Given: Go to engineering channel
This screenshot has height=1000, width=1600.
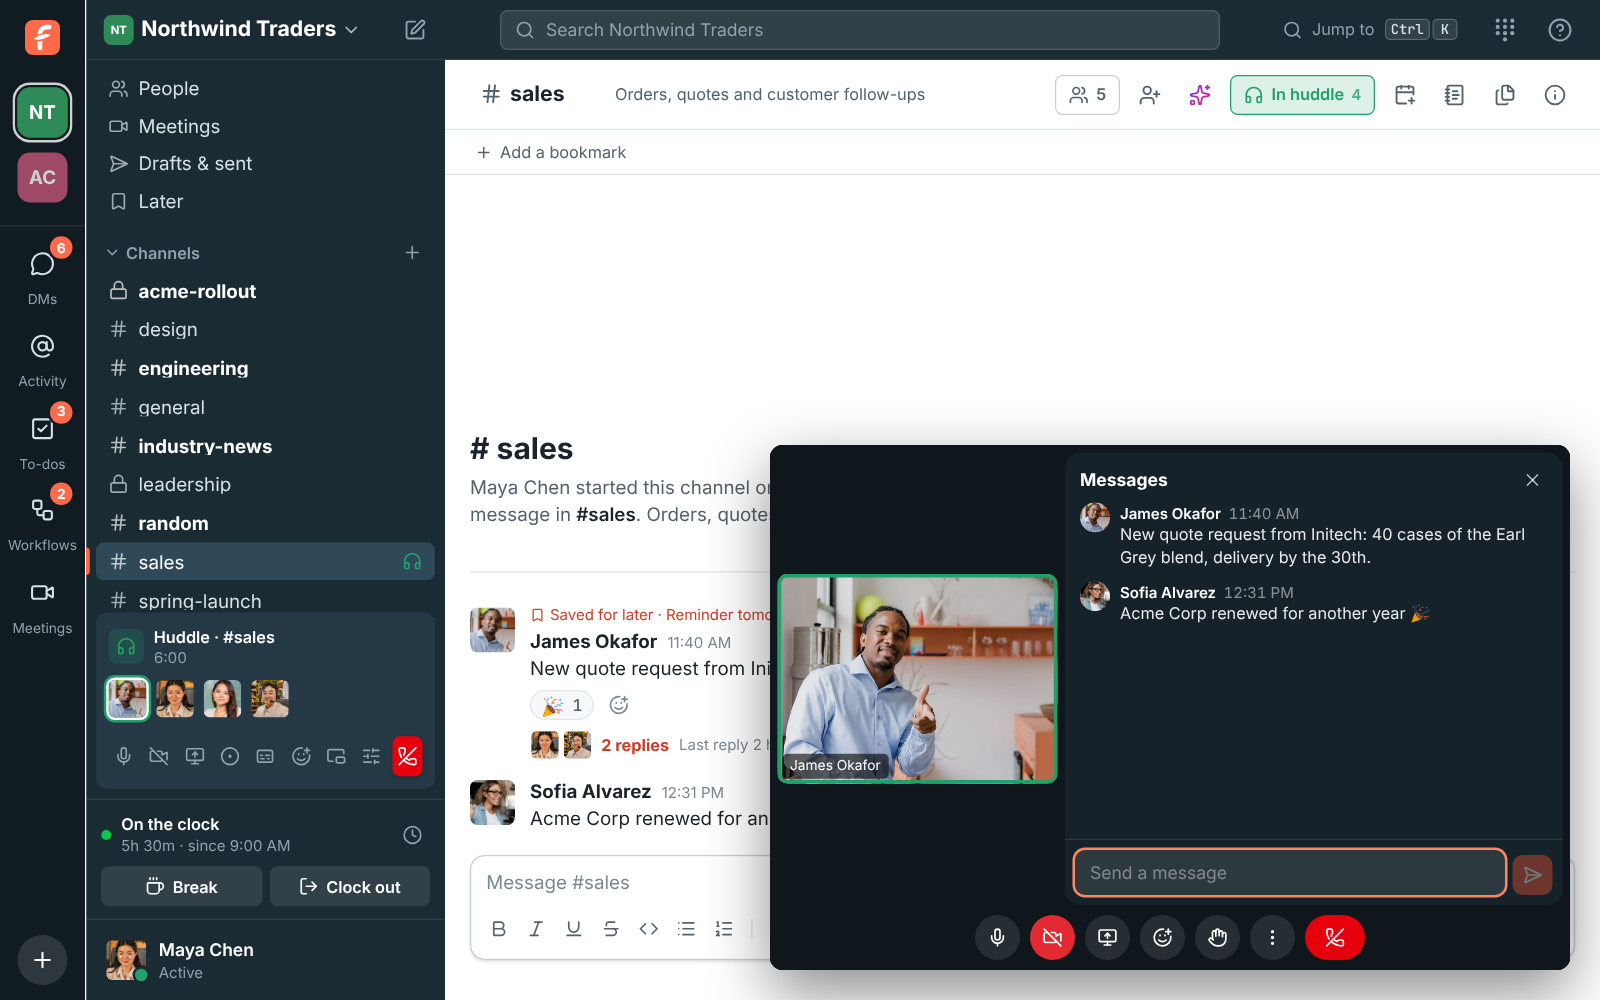Looking at the screenshot, I should [265, 368].
